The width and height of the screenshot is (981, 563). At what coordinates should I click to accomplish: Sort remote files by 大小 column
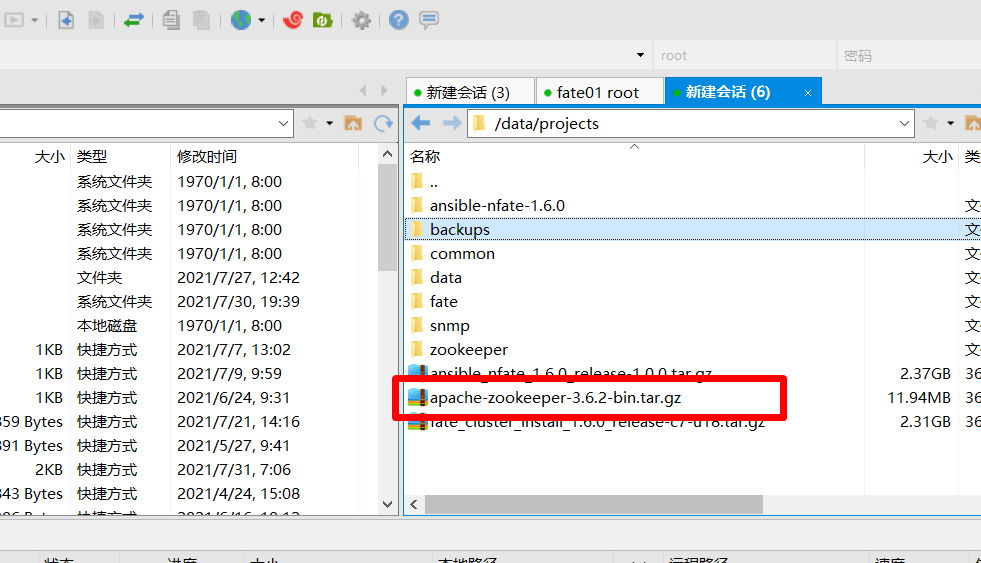pos(938,156)
